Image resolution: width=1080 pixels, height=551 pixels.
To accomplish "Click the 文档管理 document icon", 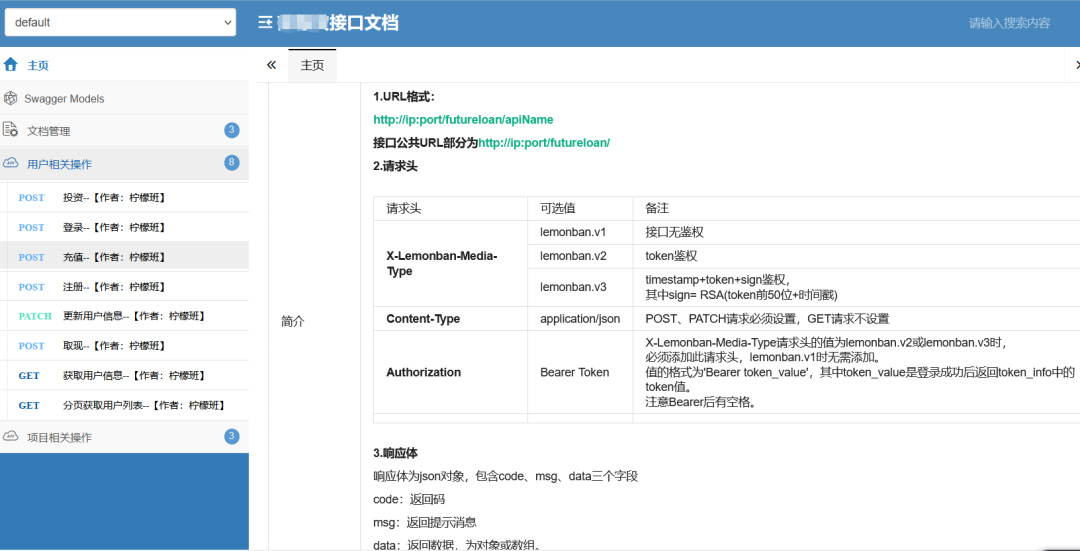I will 10,130.
